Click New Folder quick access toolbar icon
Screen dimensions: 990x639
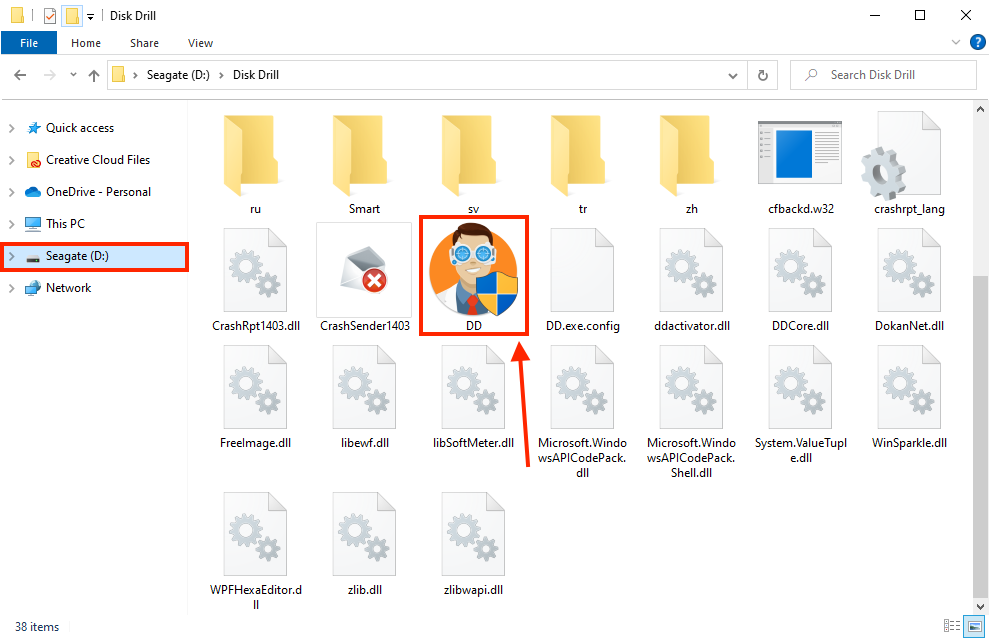pyautogui.click(x=72, y=15)
